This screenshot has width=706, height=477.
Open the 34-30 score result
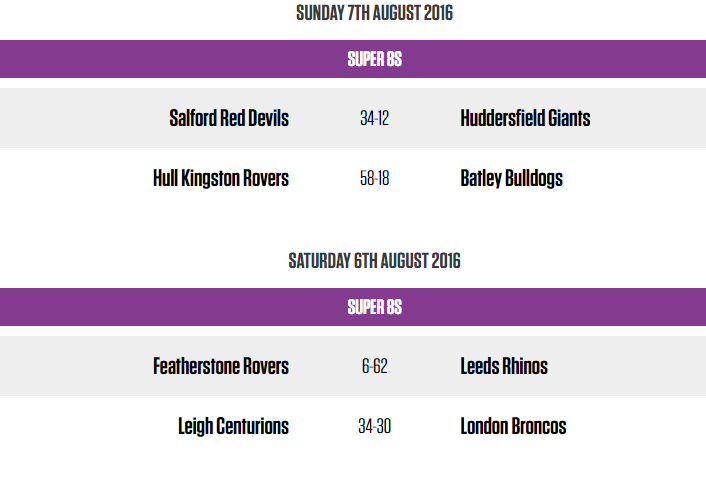tap(374, 426)
